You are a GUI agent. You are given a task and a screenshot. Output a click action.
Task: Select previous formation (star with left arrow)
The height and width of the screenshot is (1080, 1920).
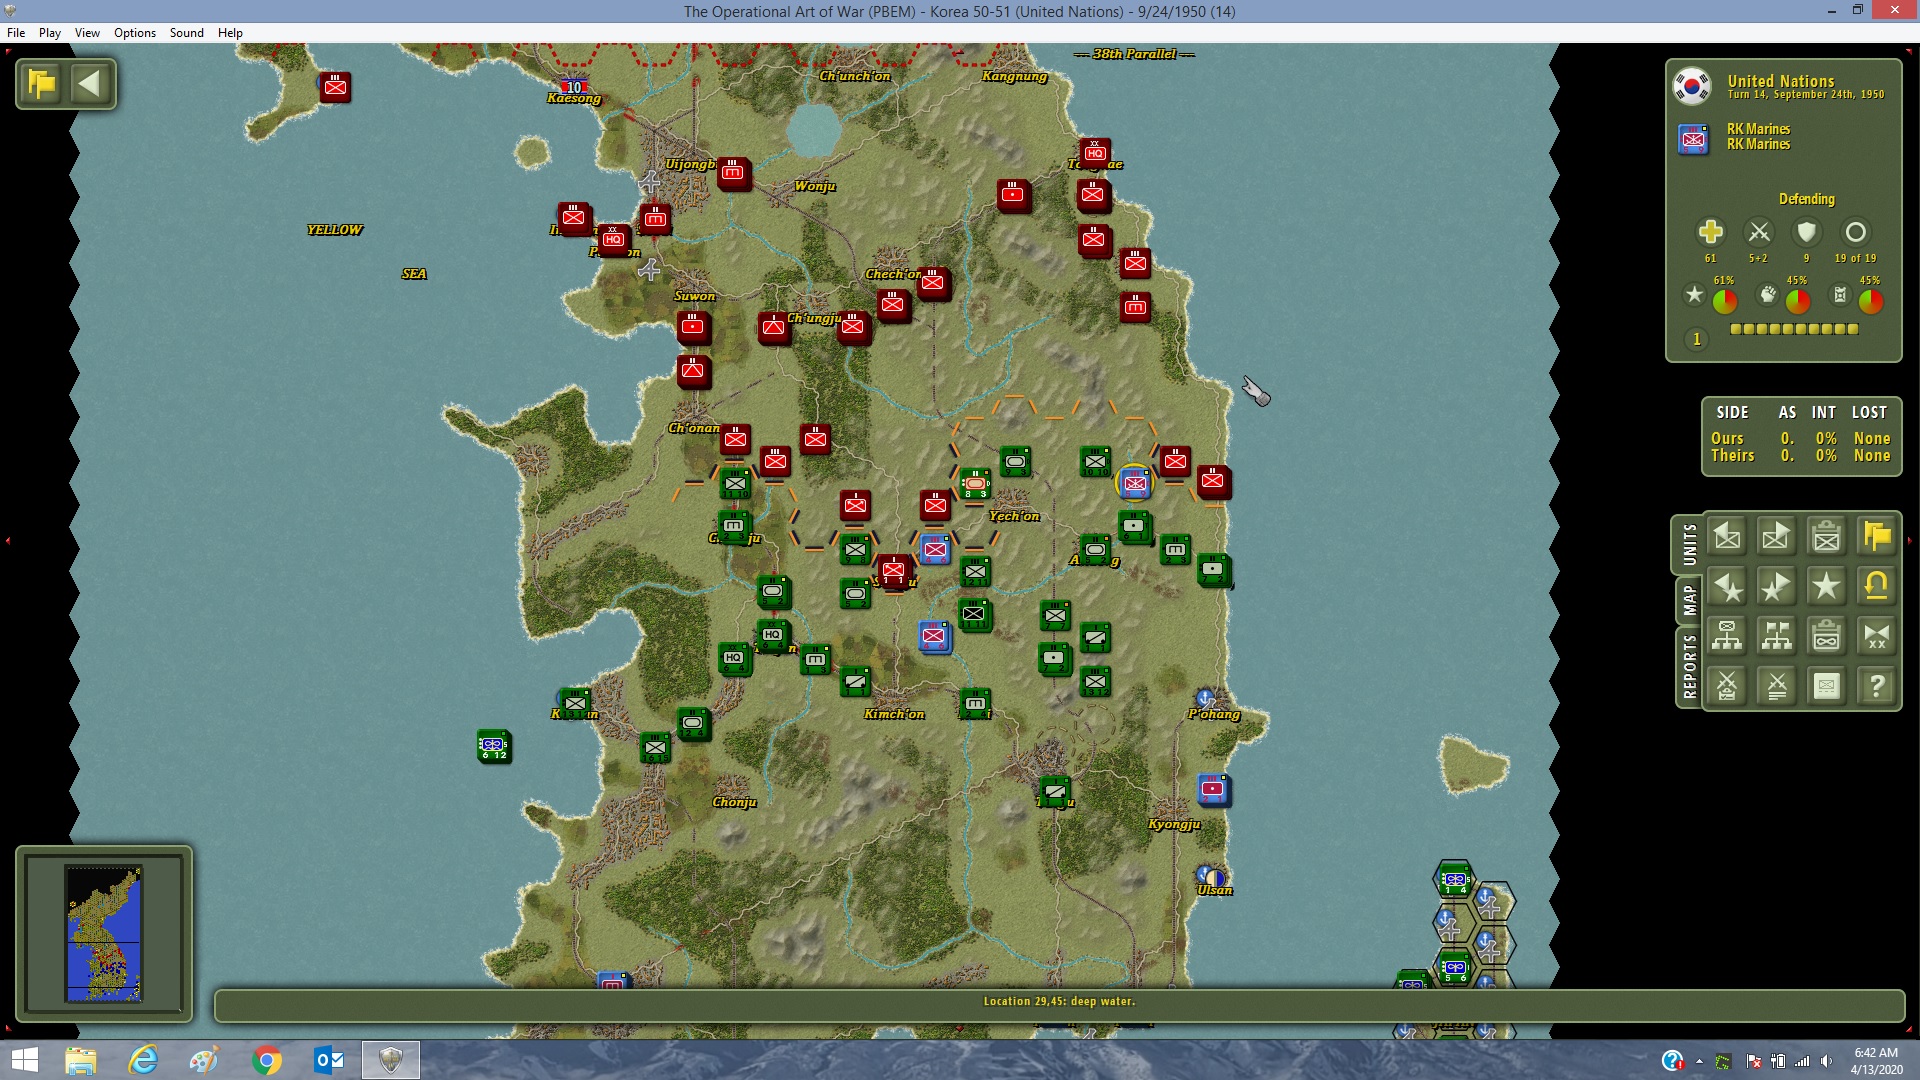point(1727,587)
